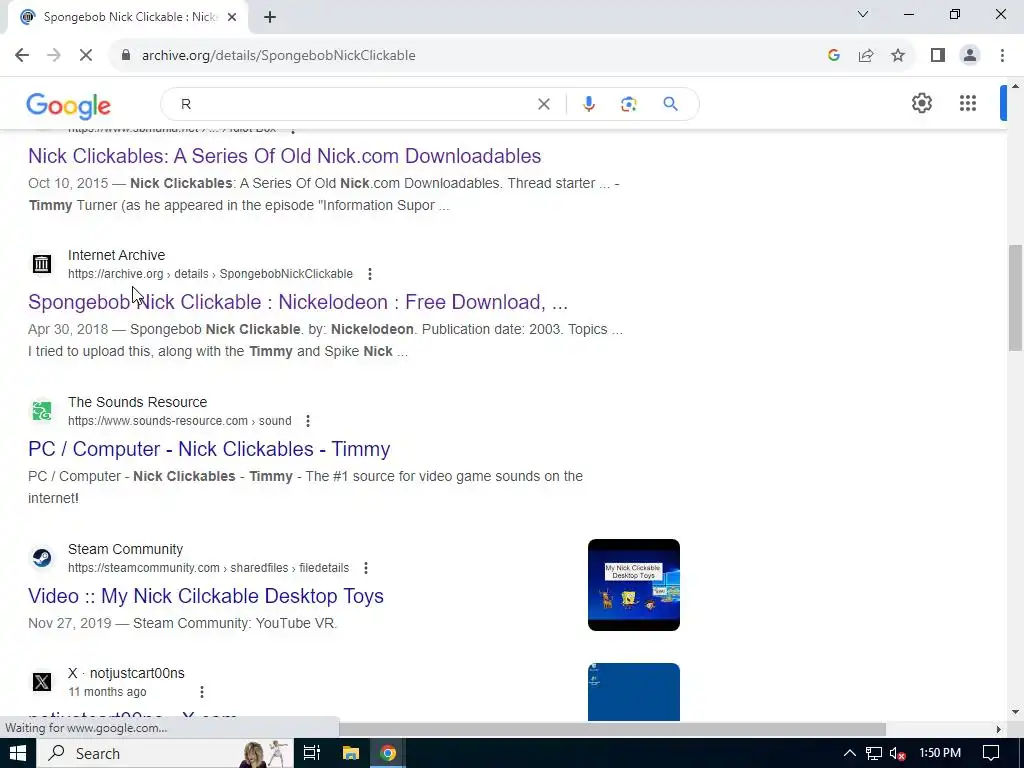The height and width of the screenshot is (768, 1024).
Task: Open Video My Nick Cilckable Desktop Toys link
Action: tap(206, 596)
